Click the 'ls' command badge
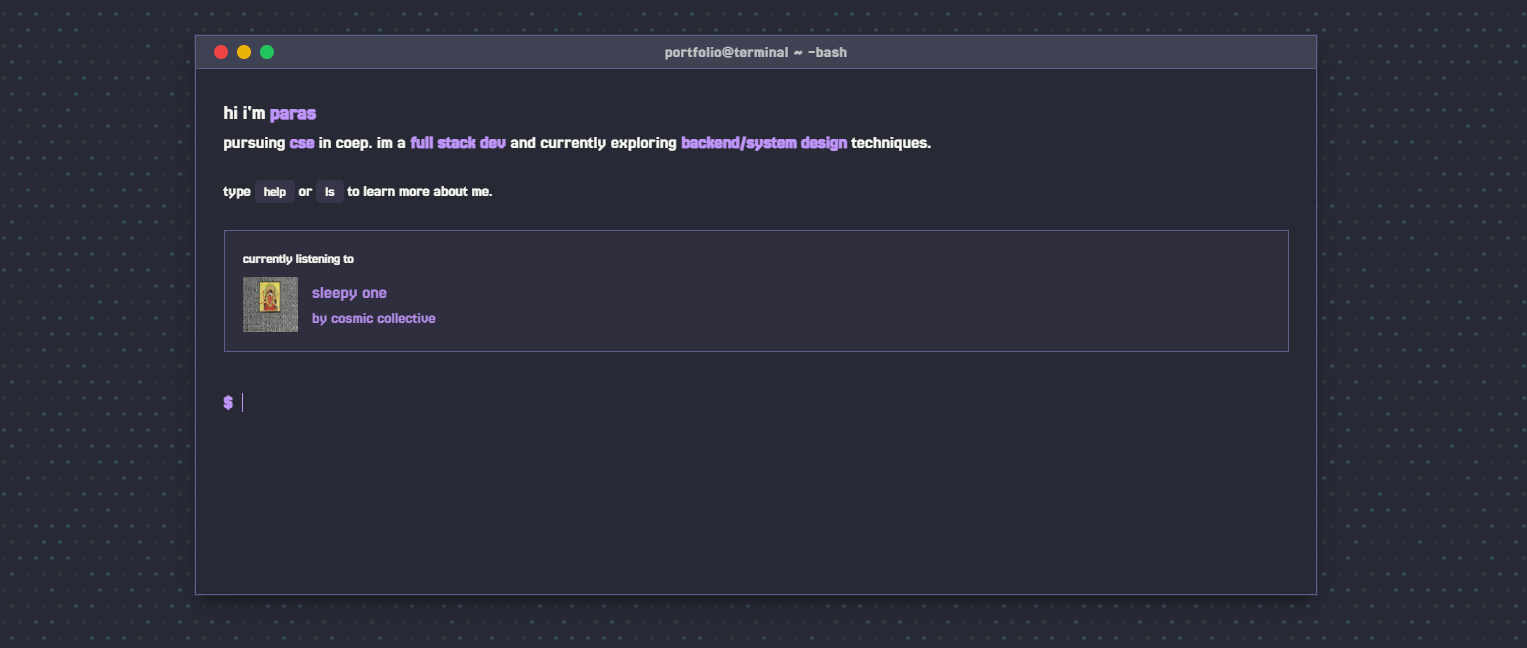Image resolution: width=1527 pixels, height=648 pixels. (x=330, y=191)
